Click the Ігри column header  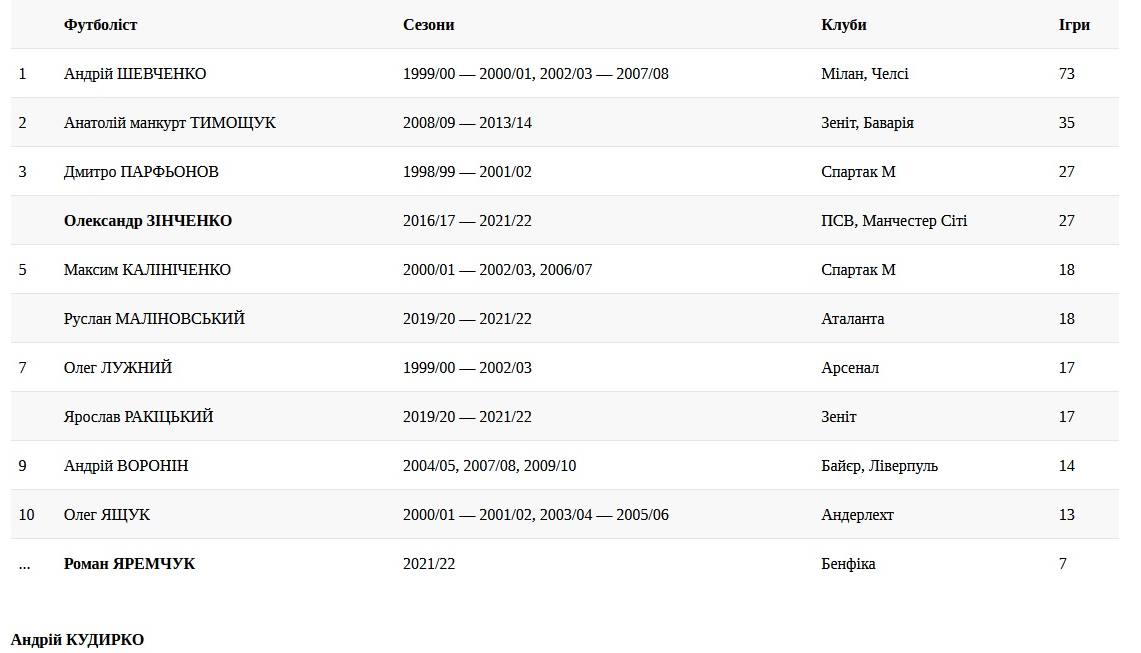1074,25
